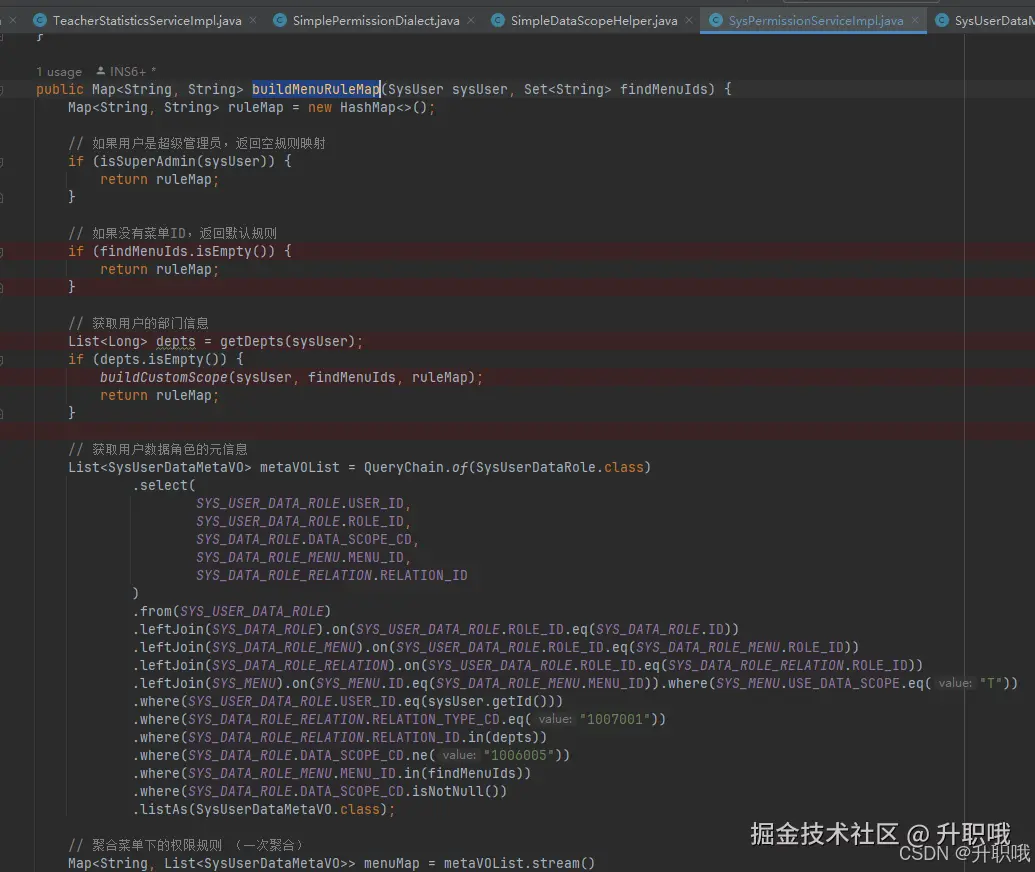
Task: Click the author person icon beside INS6+
Action: tap(100, 71)
